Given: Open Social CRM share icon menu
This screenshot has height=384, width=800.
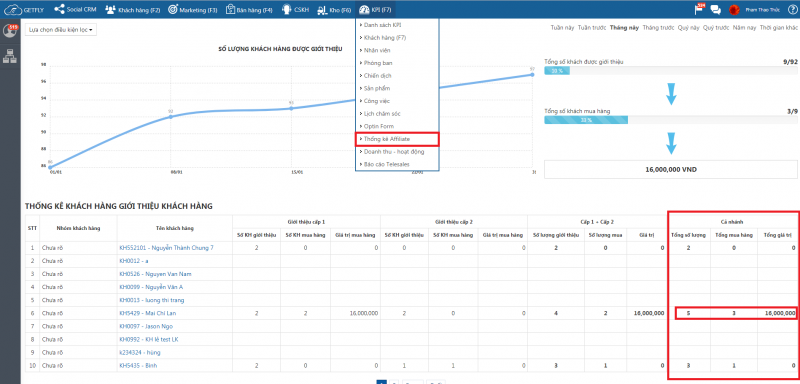Looking at the screenshot, I should click(59, 9).
